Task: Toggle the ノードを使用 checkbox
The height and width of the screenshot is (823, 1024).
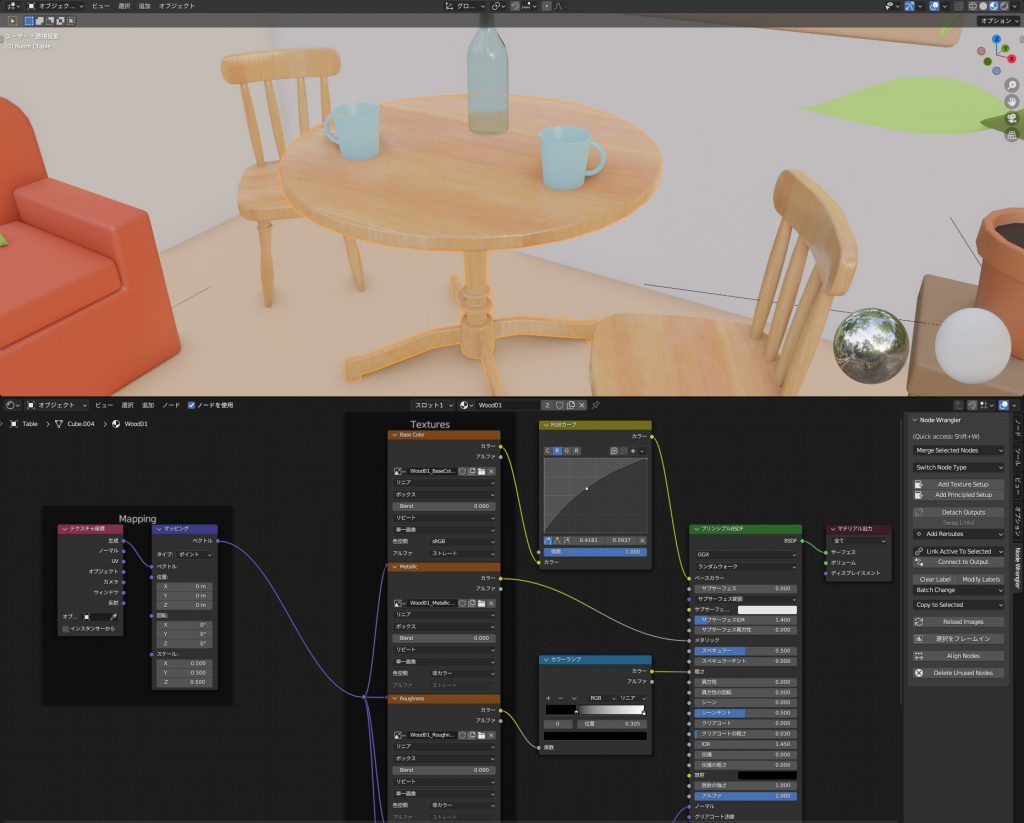Action: pos(192,405)
